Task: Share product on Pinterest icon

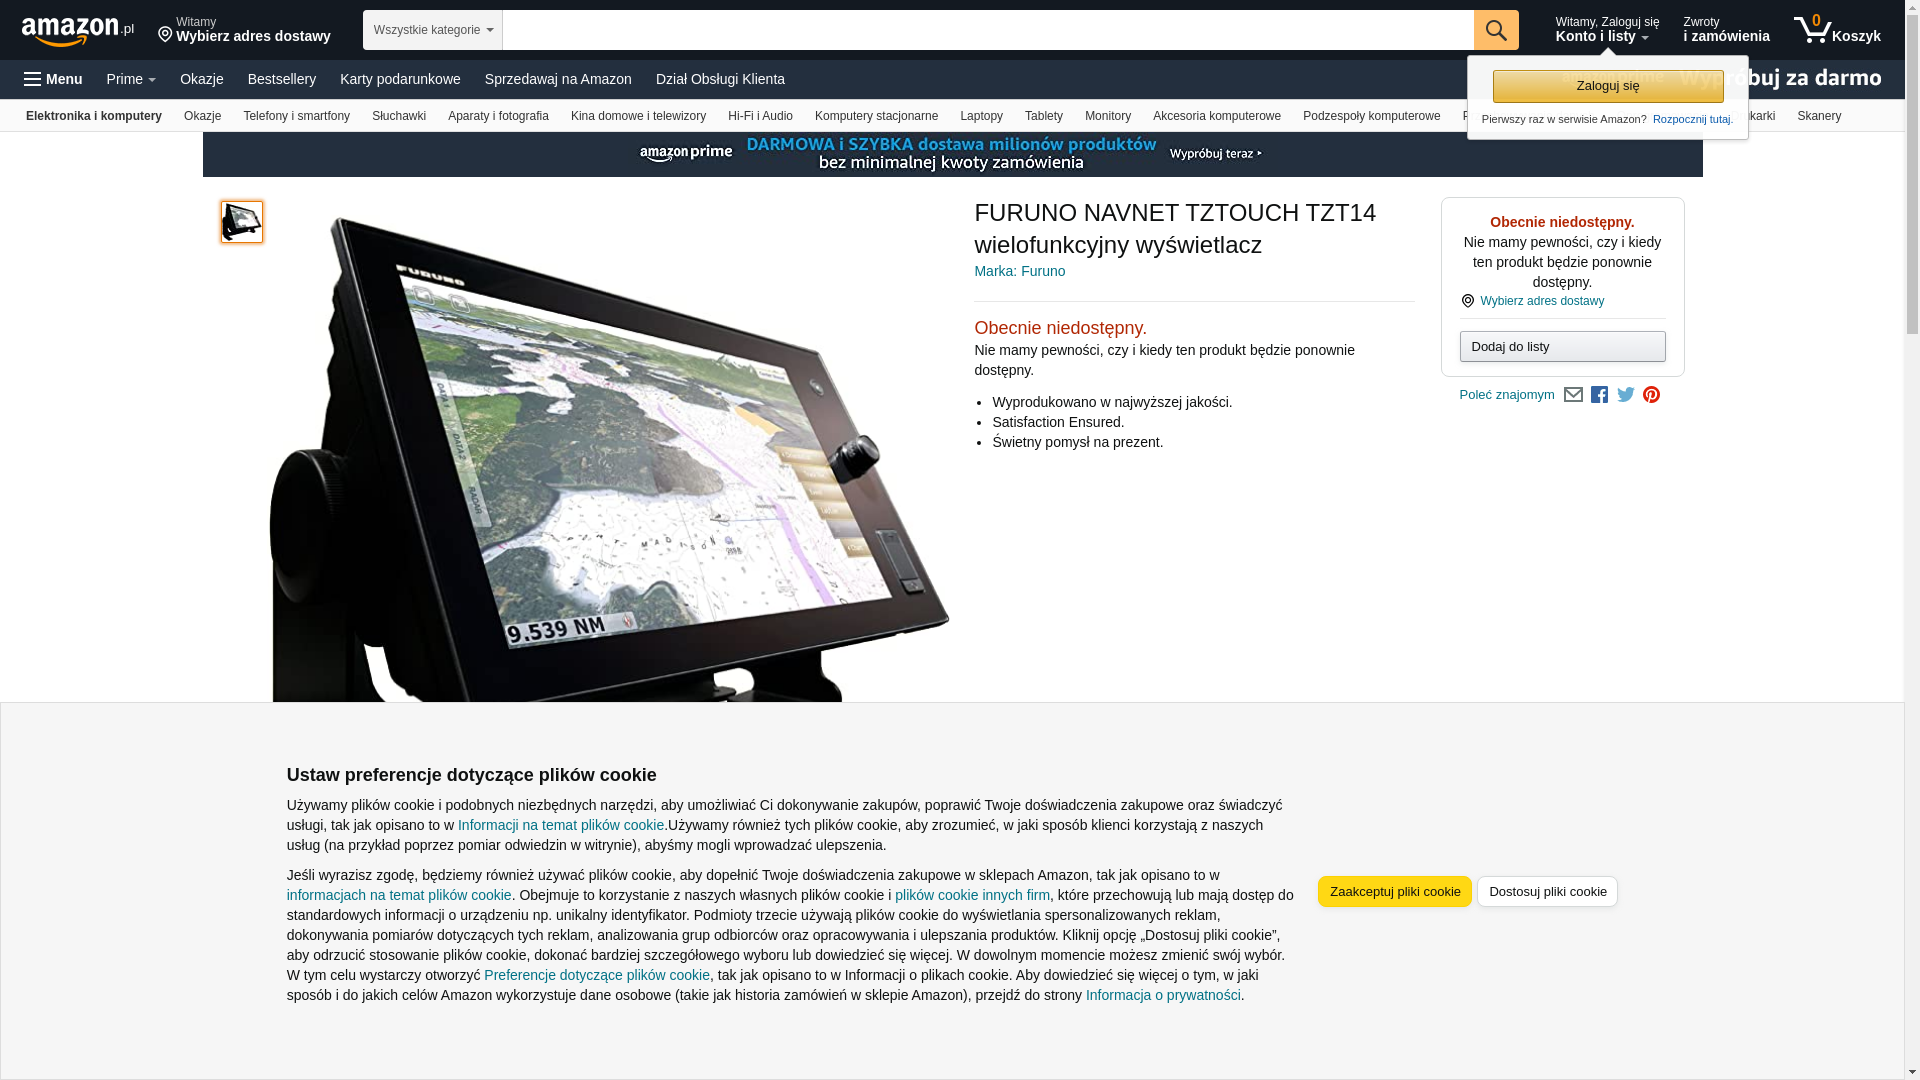Action: pos(1652,395)
